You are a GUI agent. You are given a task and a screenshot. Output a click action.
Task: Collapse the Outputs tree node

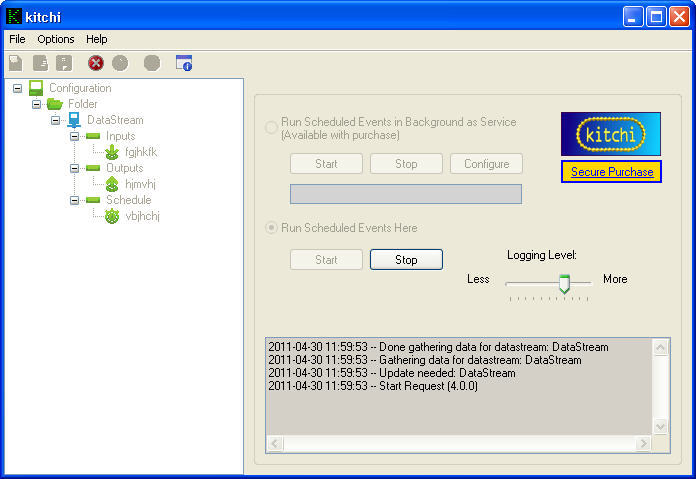75,168
